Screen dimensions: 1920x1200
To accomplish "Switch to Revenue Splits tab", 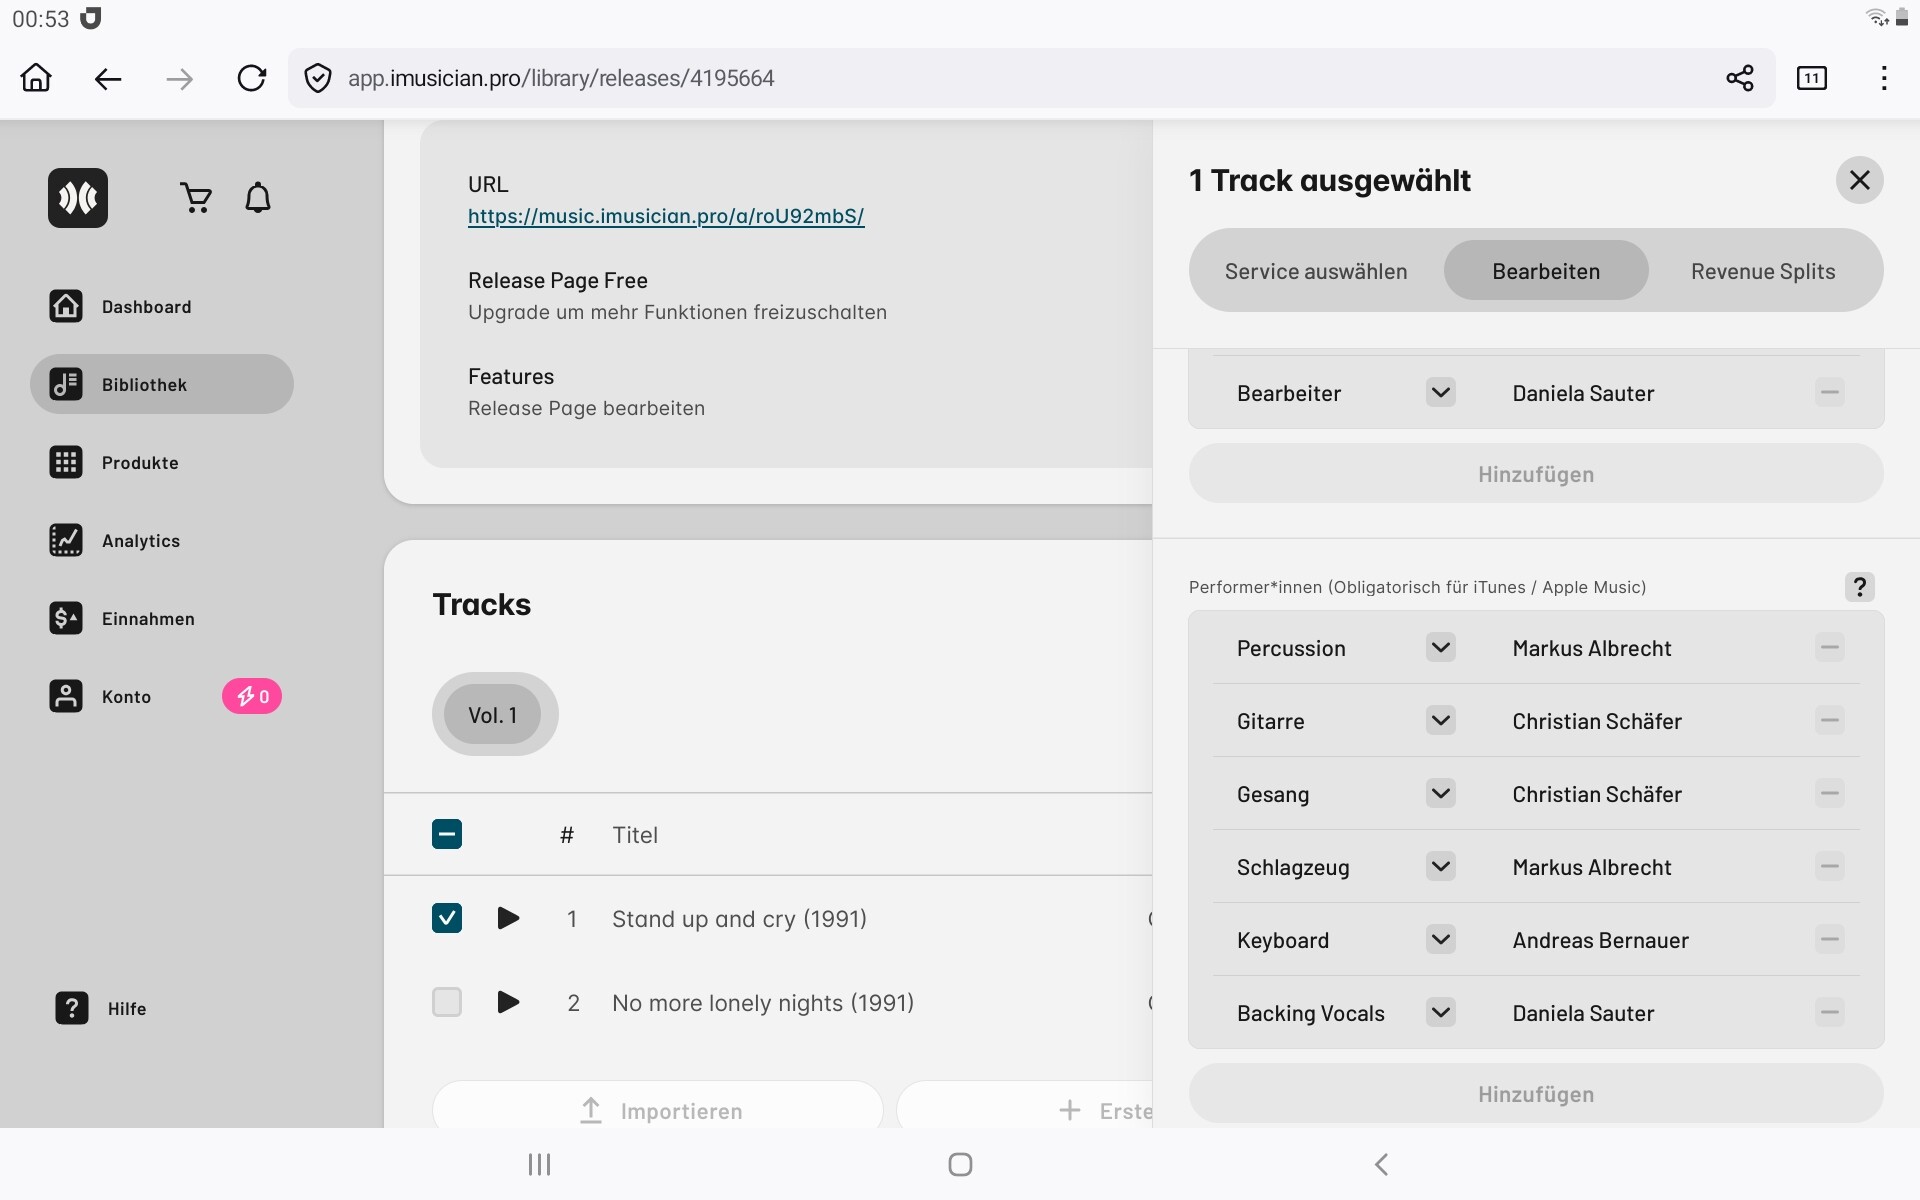I will [1762, 271].
